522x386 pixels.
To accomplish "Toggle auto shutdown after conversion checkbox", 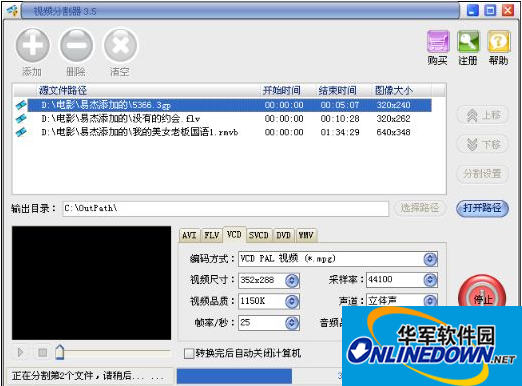I will pyautogui.click(x=189, y=353).
